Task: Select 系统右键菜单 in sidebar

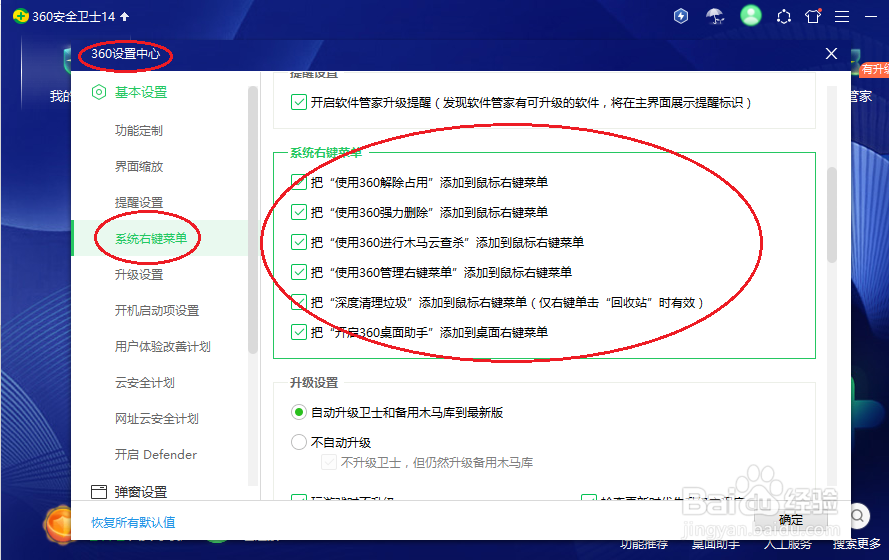Action: [x=151, y=238]
